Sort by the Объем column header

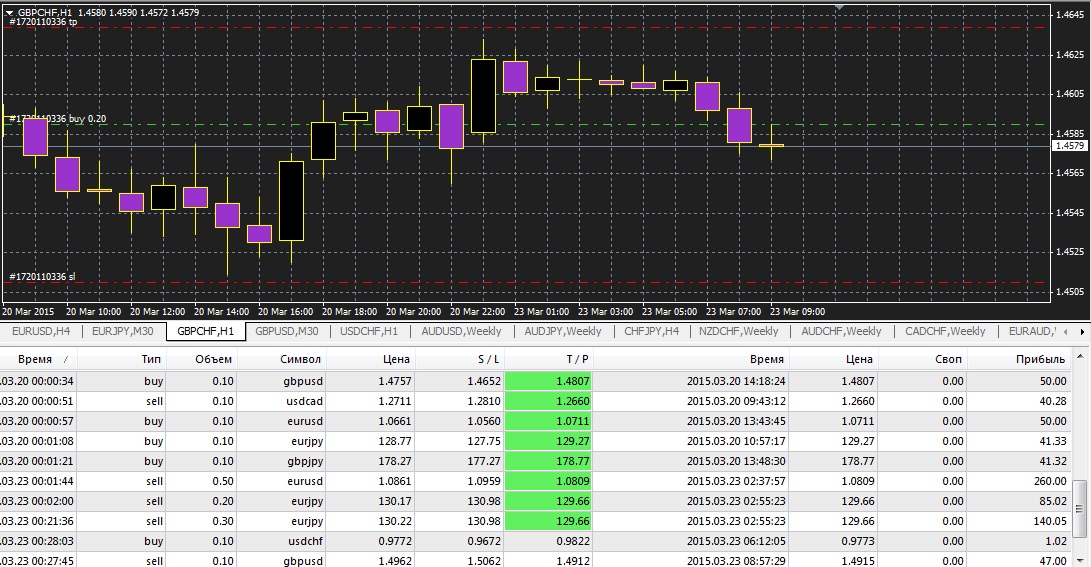pyautogui.click(x=201, y=359)
